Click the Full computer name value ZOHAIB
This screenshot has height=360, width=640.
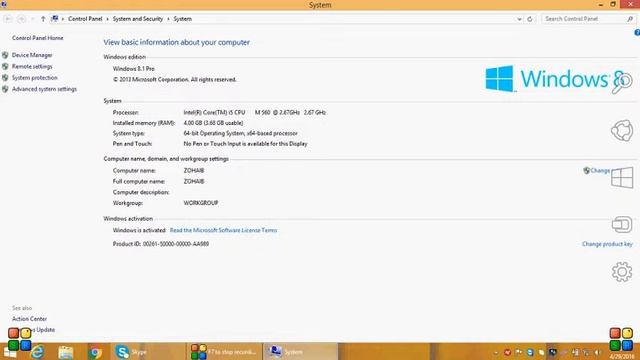pyautogui.click(x=193, y=181)
